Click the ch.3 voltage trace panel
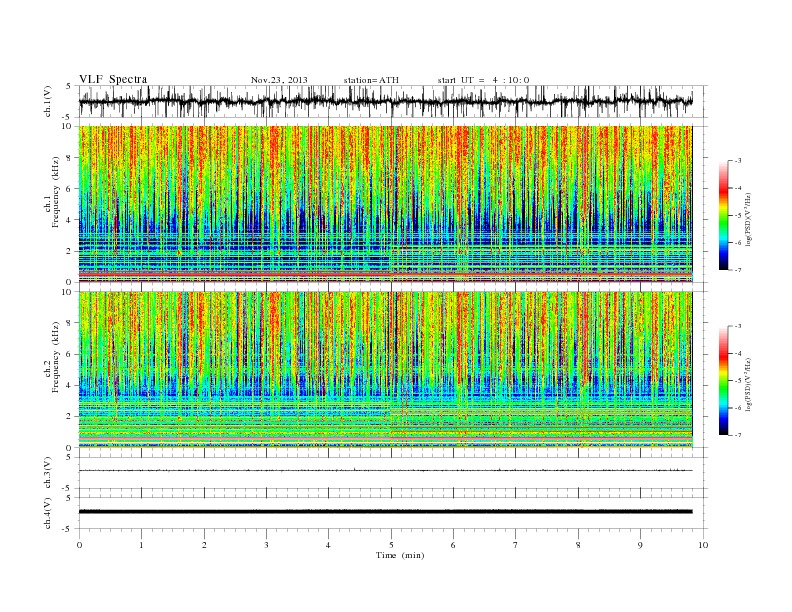 (393, 473)
